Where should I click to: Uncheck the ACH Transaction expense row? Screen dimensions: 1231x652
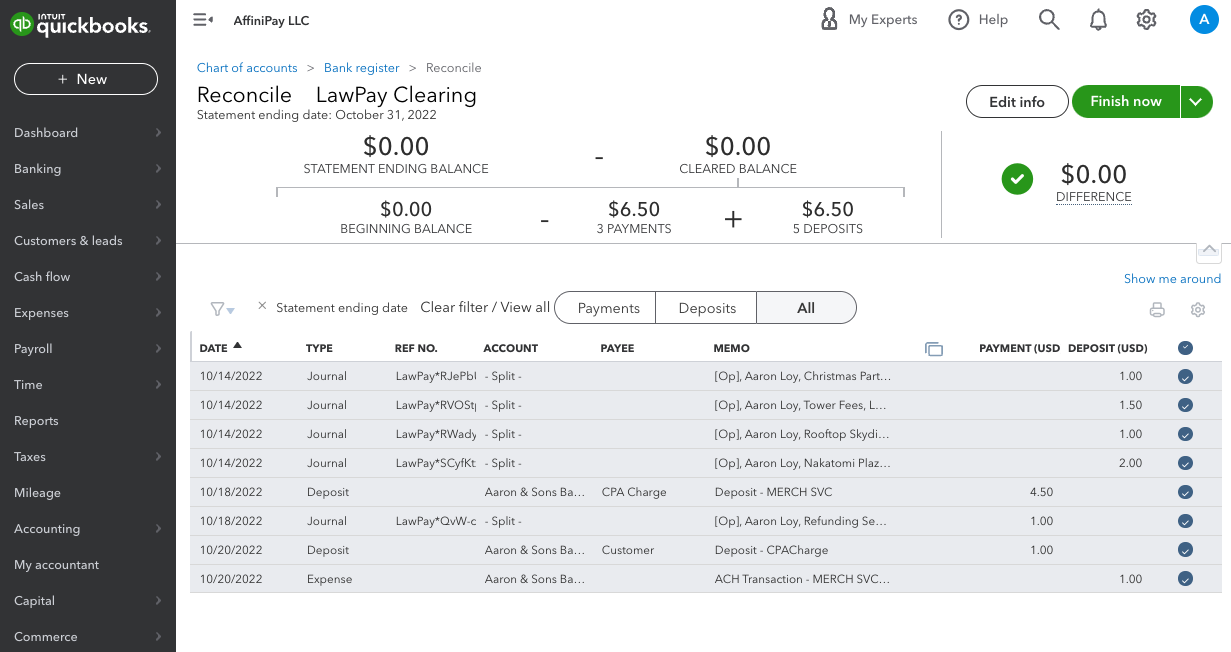pos(1185,579)
